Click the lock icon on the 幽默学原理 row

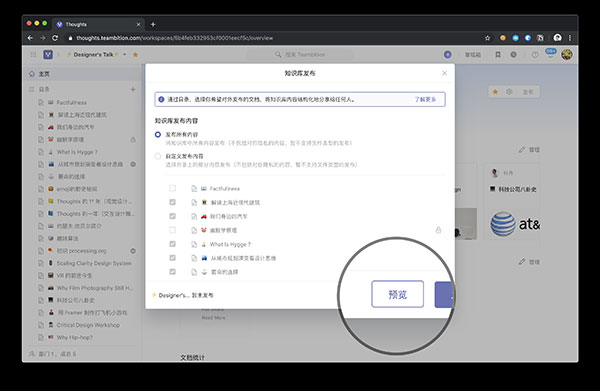[x=439, y=230]
